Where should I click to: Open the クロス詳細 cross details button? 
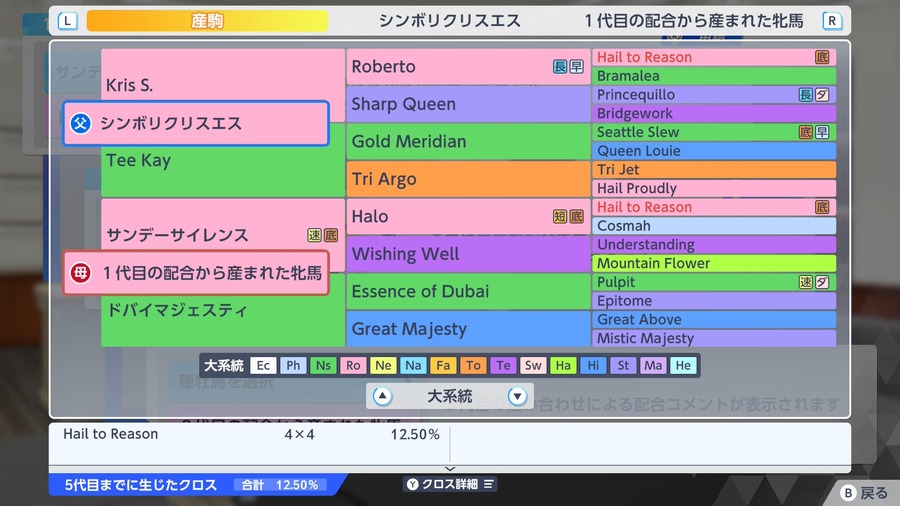coord(450,484)
